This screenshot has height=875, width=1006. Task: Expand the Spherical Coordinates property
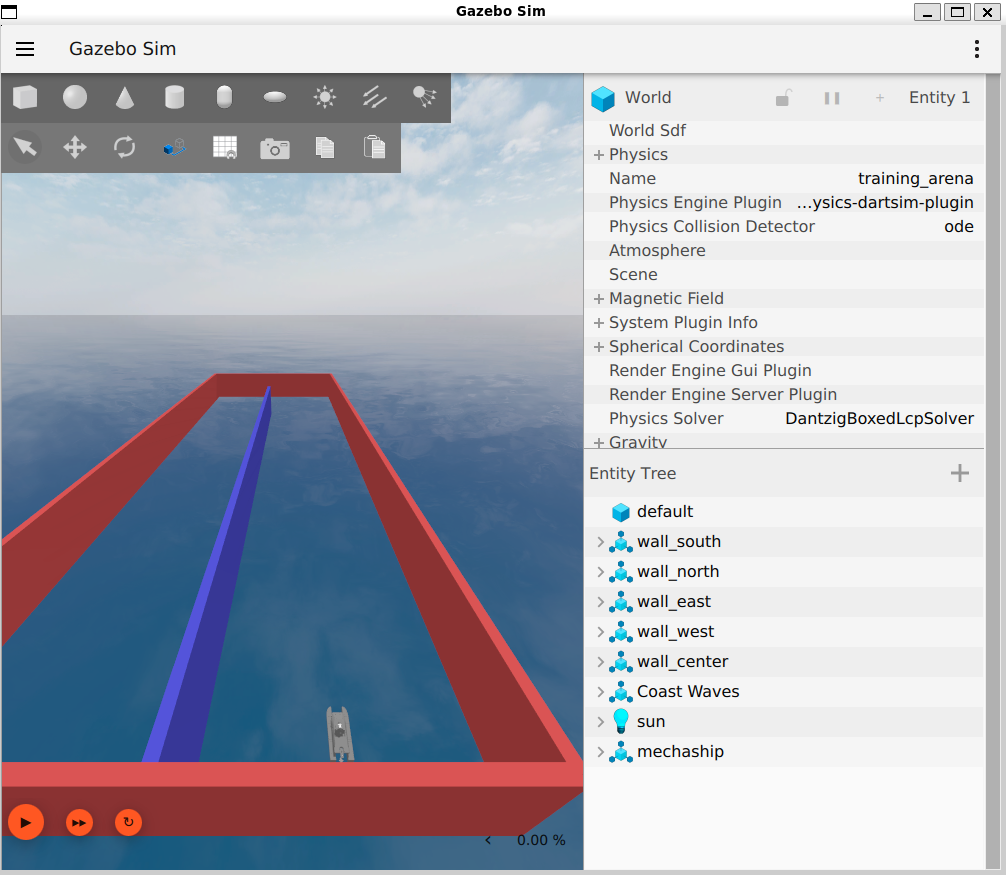[599, 346]
